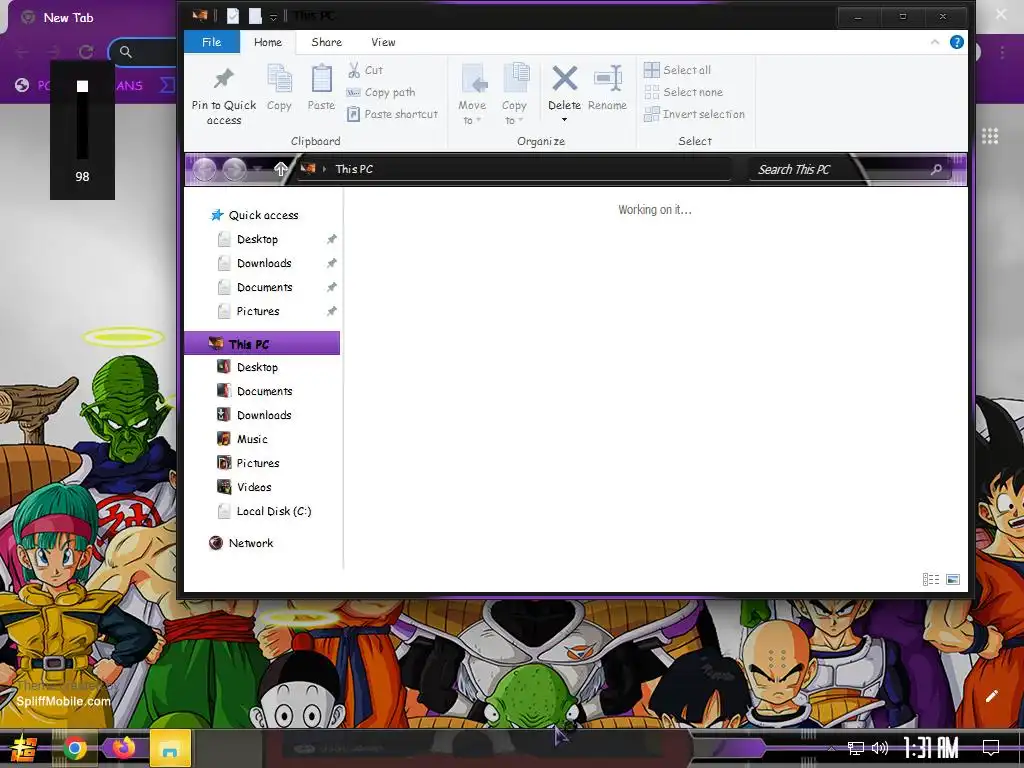Open pinned Downloads under Quick access
Viewport: 1024px width, 768px height.
(262, 263)
